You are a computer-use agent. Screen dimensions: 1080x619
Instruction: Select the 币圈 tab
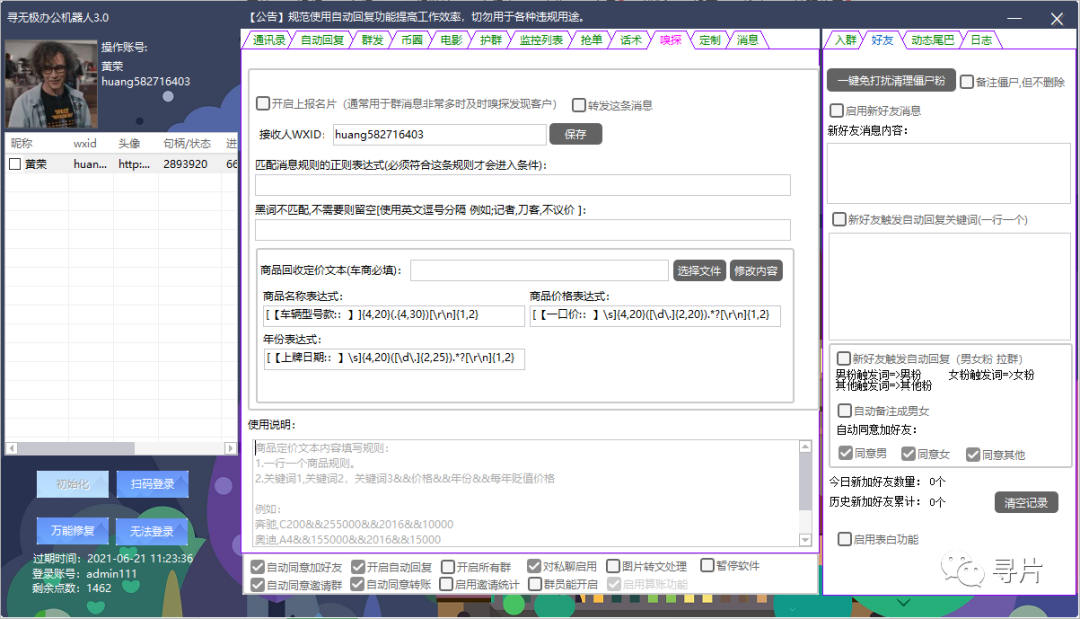(411, 40)
